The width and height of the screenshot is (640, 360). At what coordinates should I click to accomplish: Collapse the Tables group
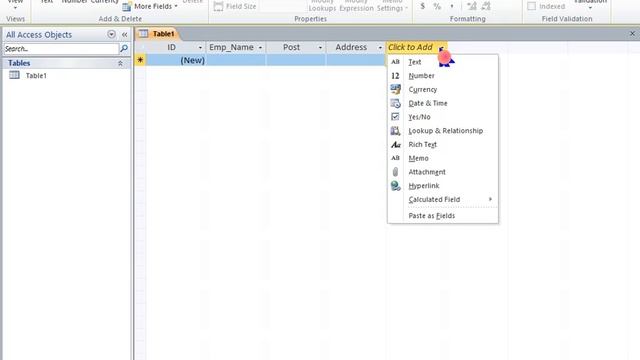[x=120, y=63]
